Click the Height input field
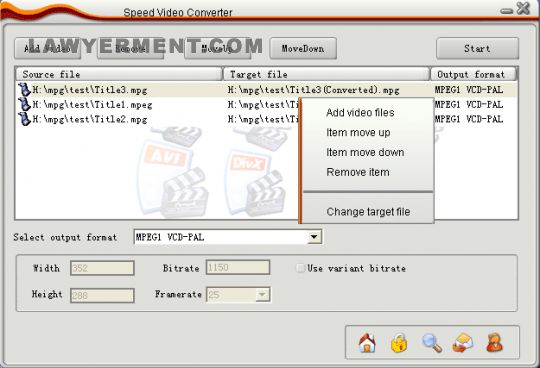Viewport: 540px width, 368px height. click(102, 295)
